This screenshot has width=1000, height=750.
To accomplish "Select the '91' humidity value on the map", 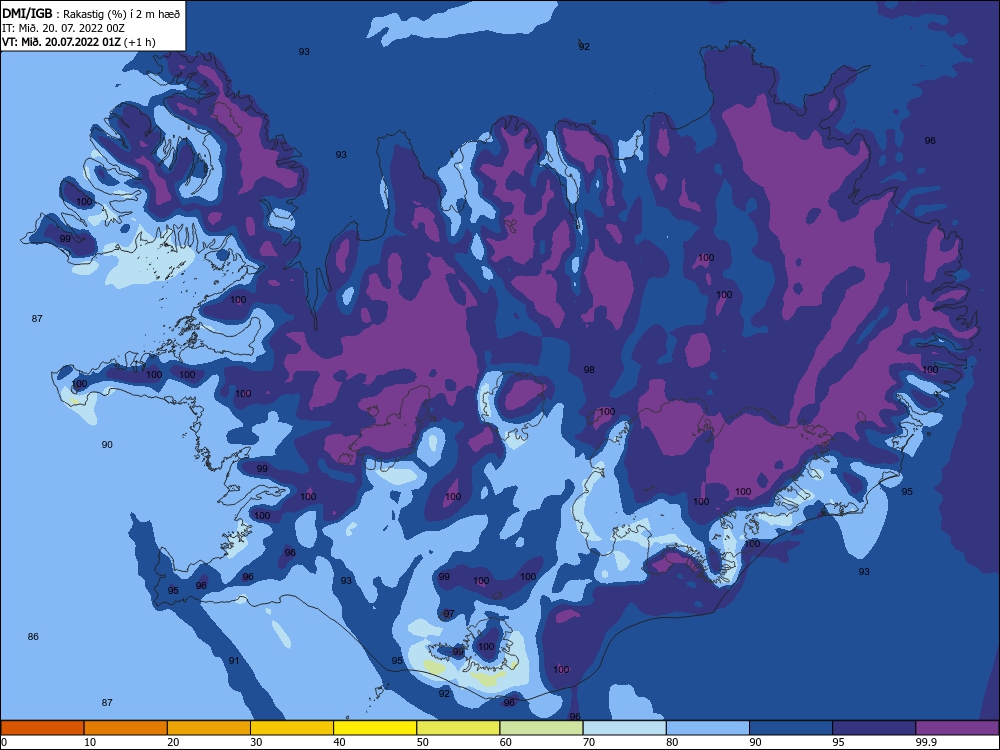I will coord(234,661).
